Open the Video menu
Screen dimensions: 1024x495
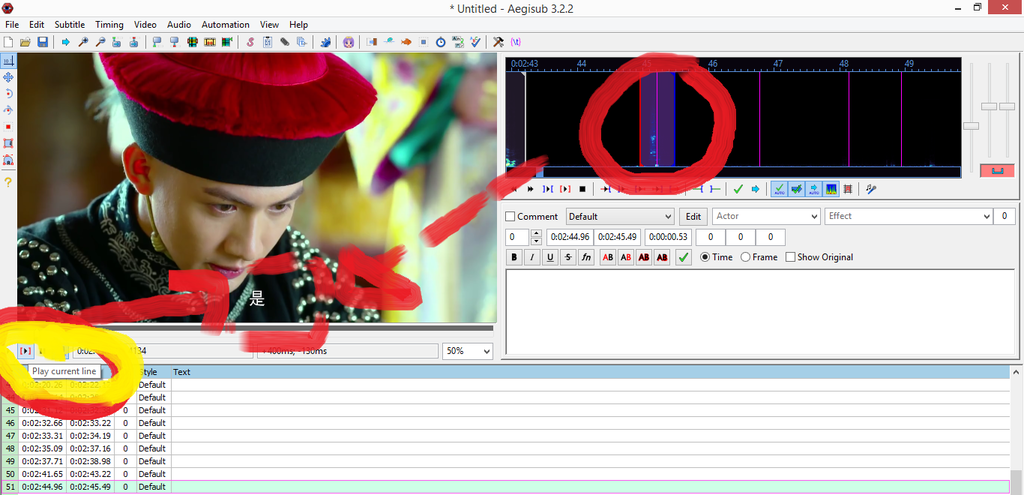(x=145, y=24)
